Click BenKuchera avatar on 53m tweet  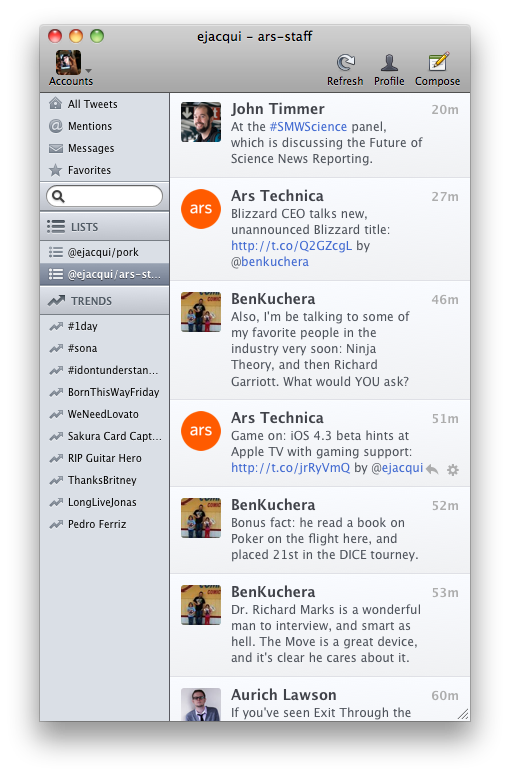[x=201, y=605]
